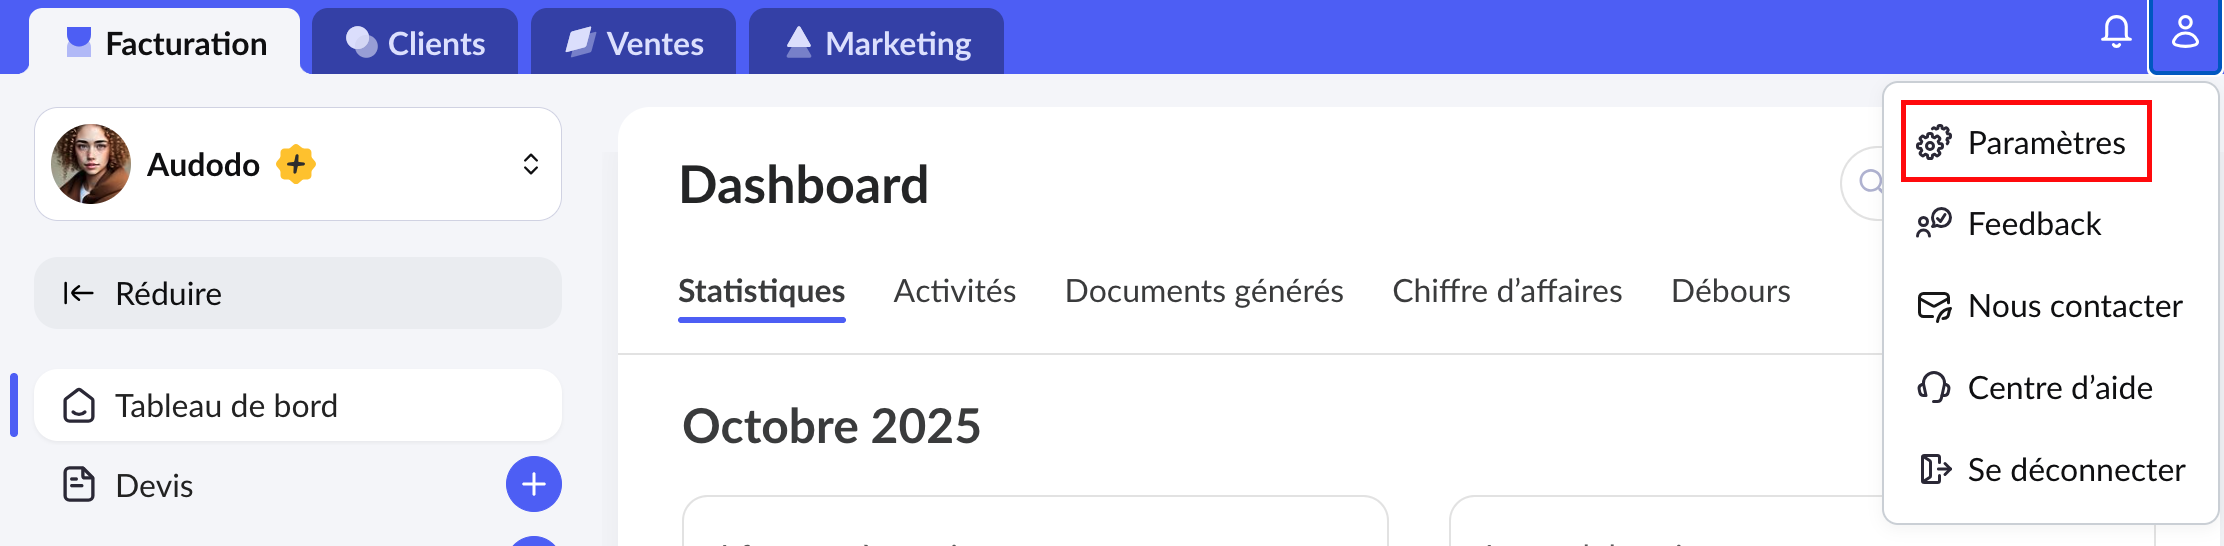The width and height of the screenshot is (2224, 546).
Task: Choose Feedback in the user menu
Action: (x=2033, y=224)
